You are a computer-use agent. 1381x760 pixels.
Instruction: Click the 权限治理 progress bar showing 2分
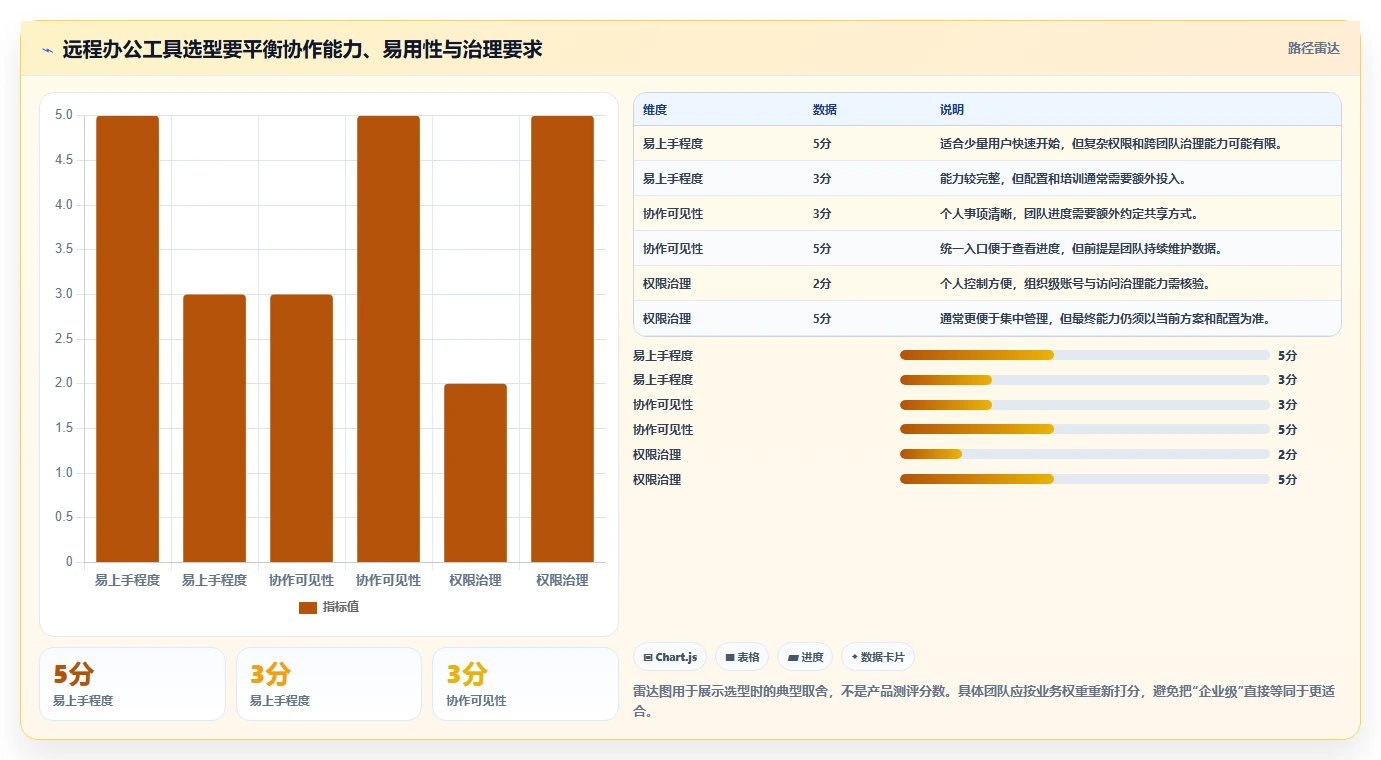coord(1085,454)
